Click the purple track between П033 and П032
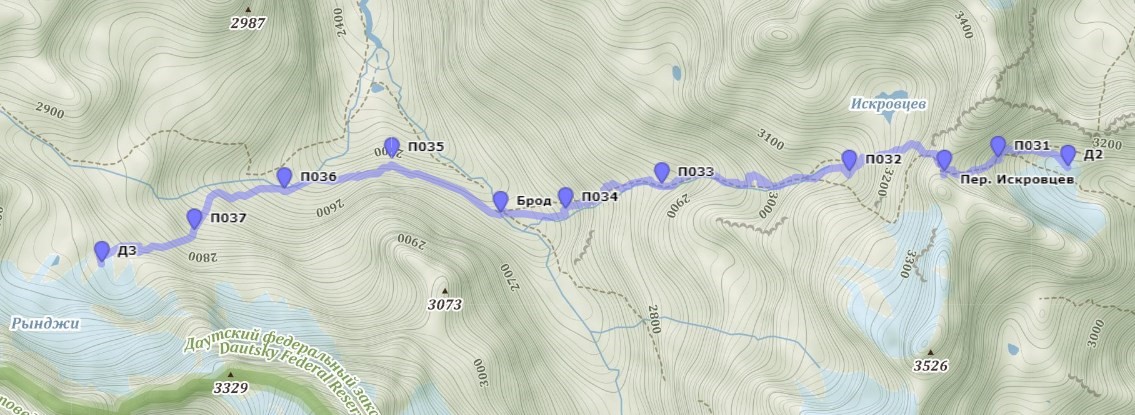 tap(760, 179)
